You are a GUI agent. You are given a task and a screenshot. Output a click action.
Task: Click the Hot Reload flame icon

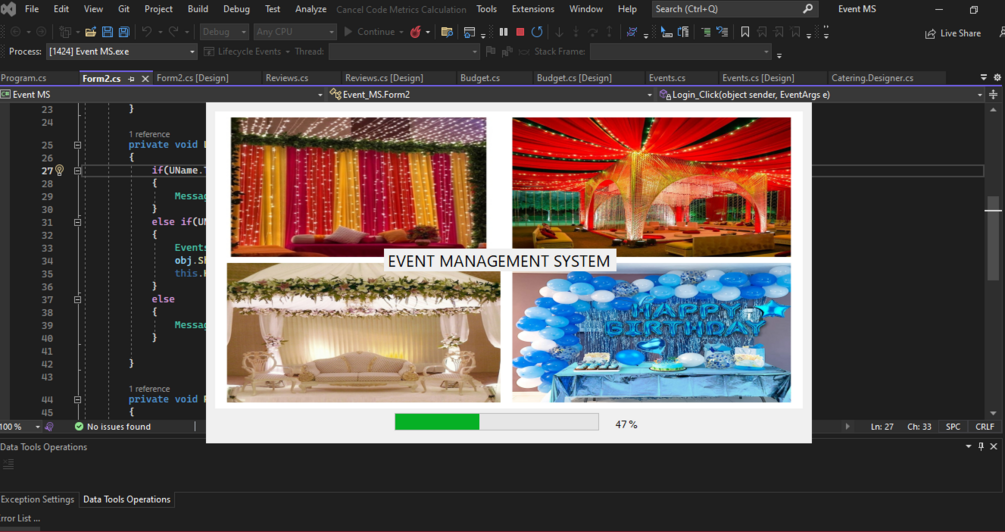[x=415, y=32]
